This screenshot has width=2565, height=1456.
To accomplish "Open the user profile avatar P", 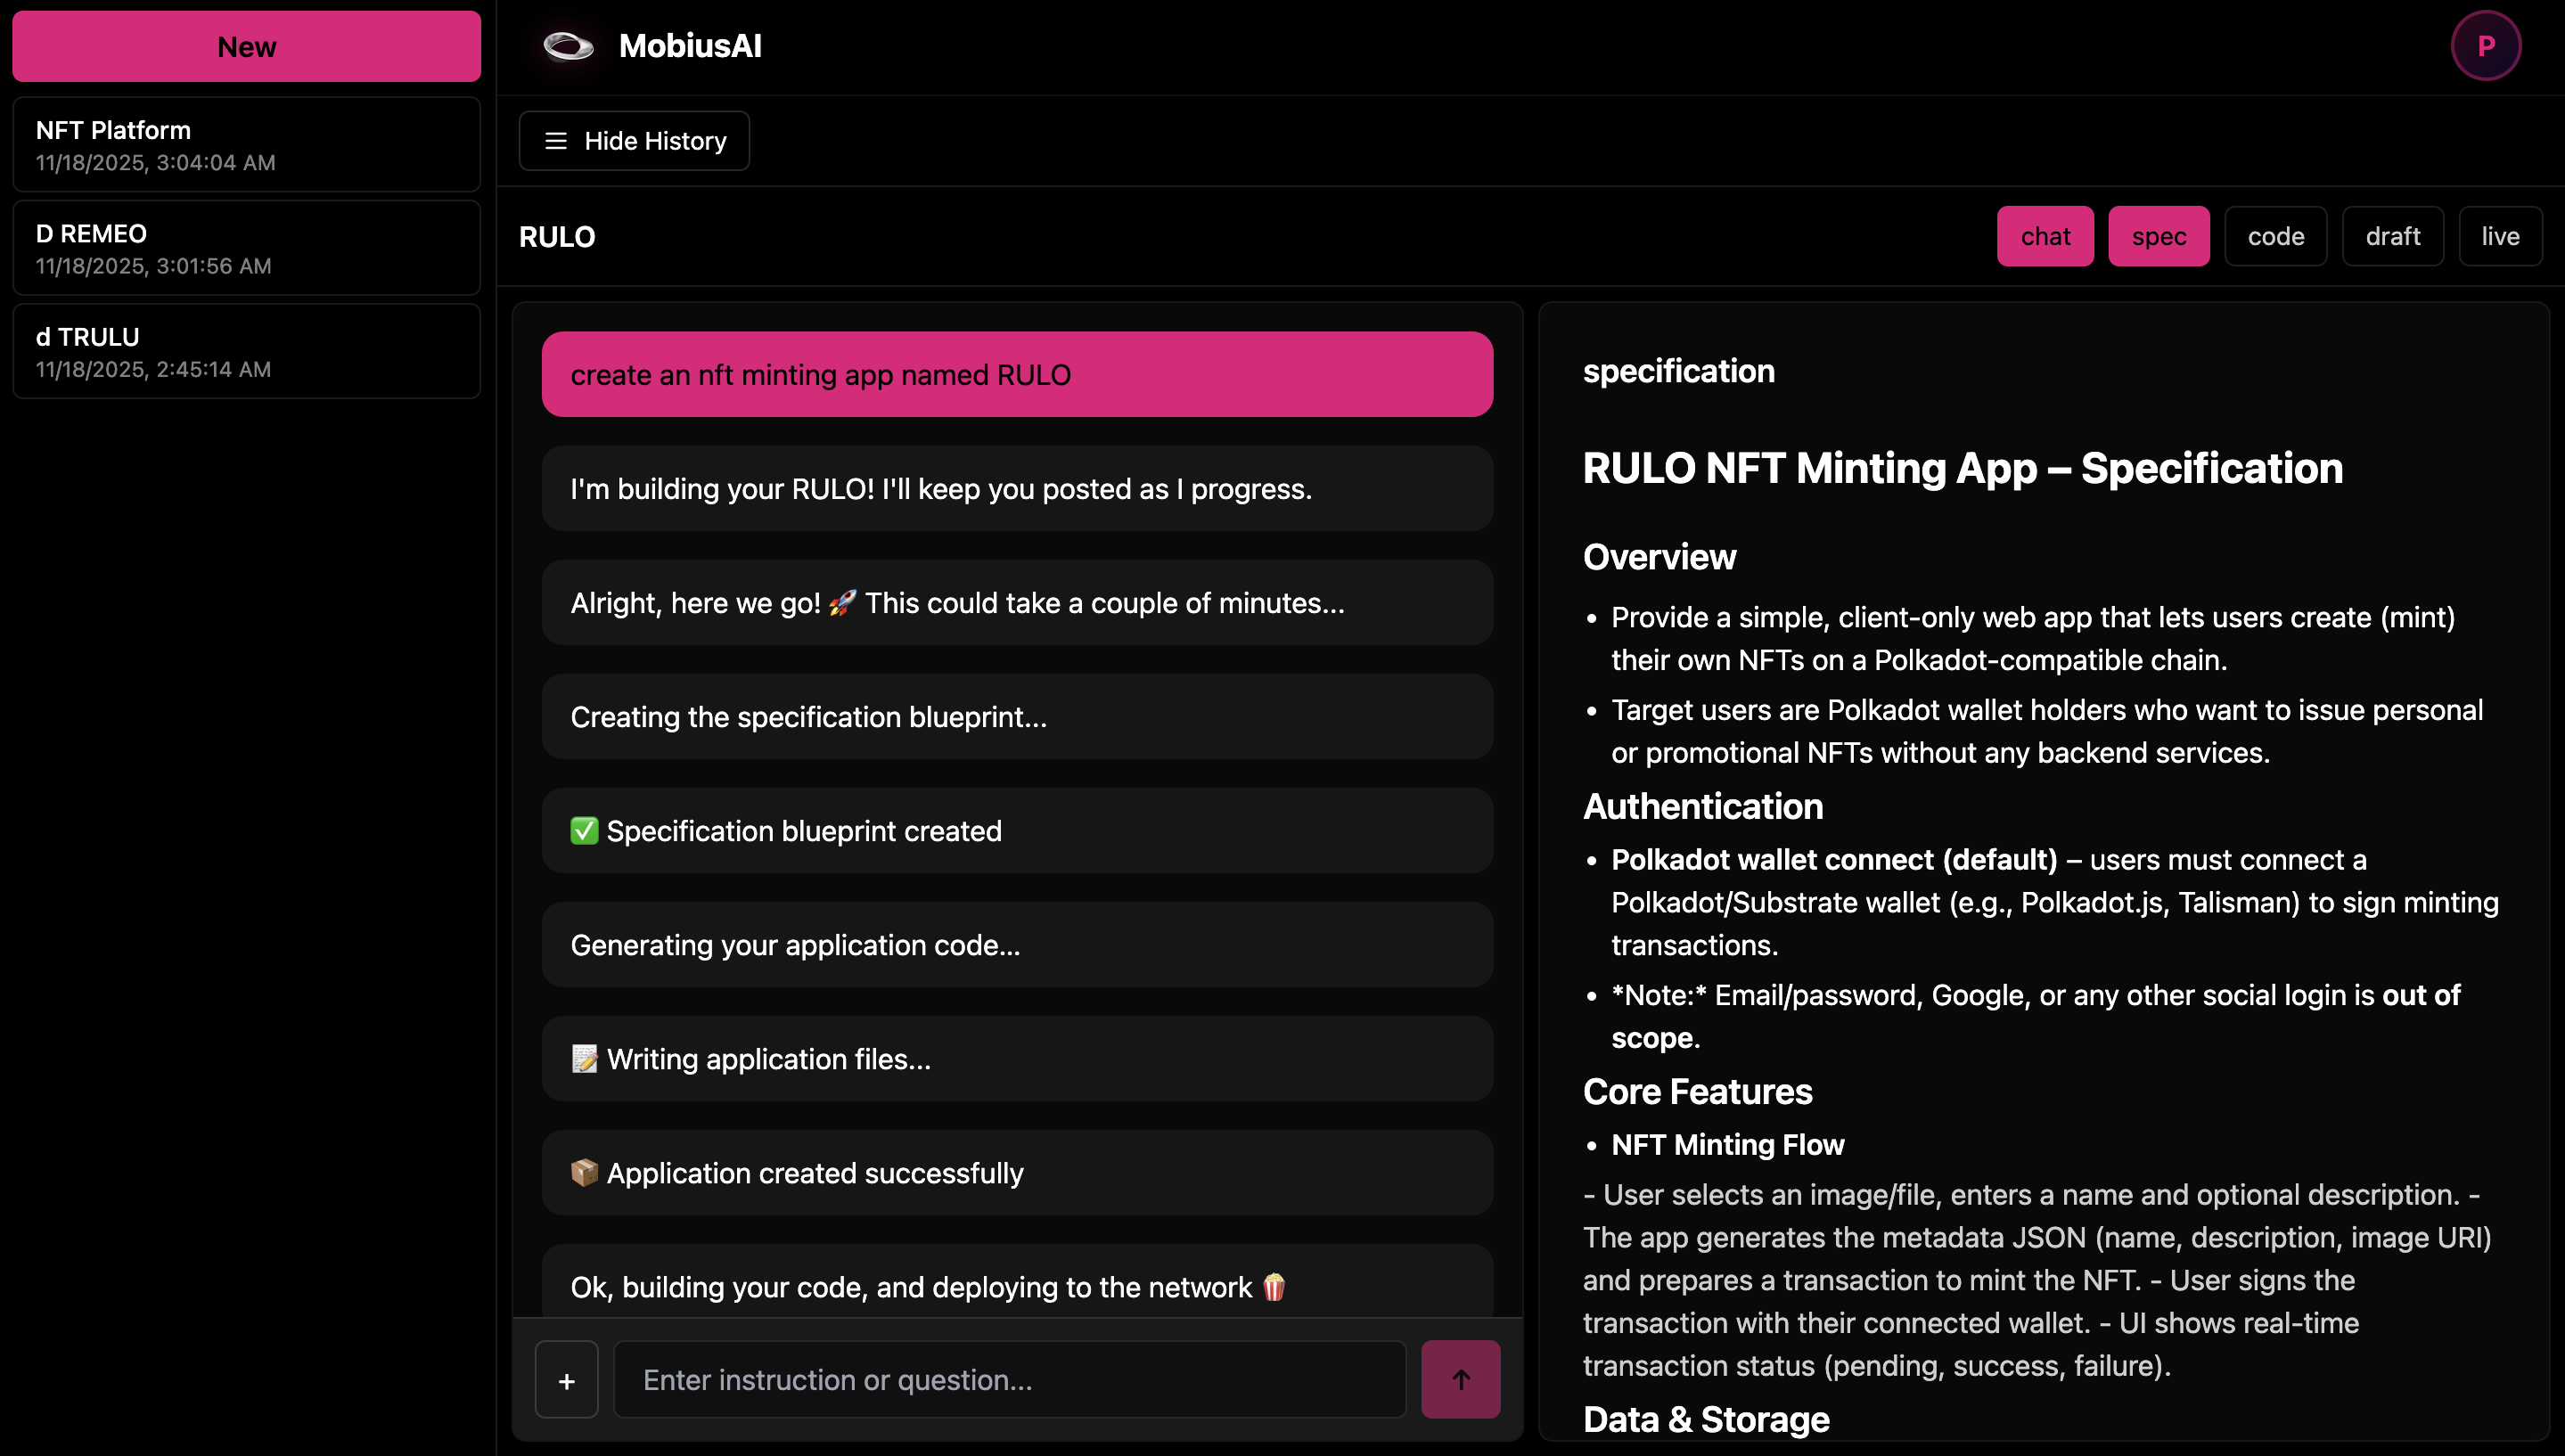I will coord(2485,46).
